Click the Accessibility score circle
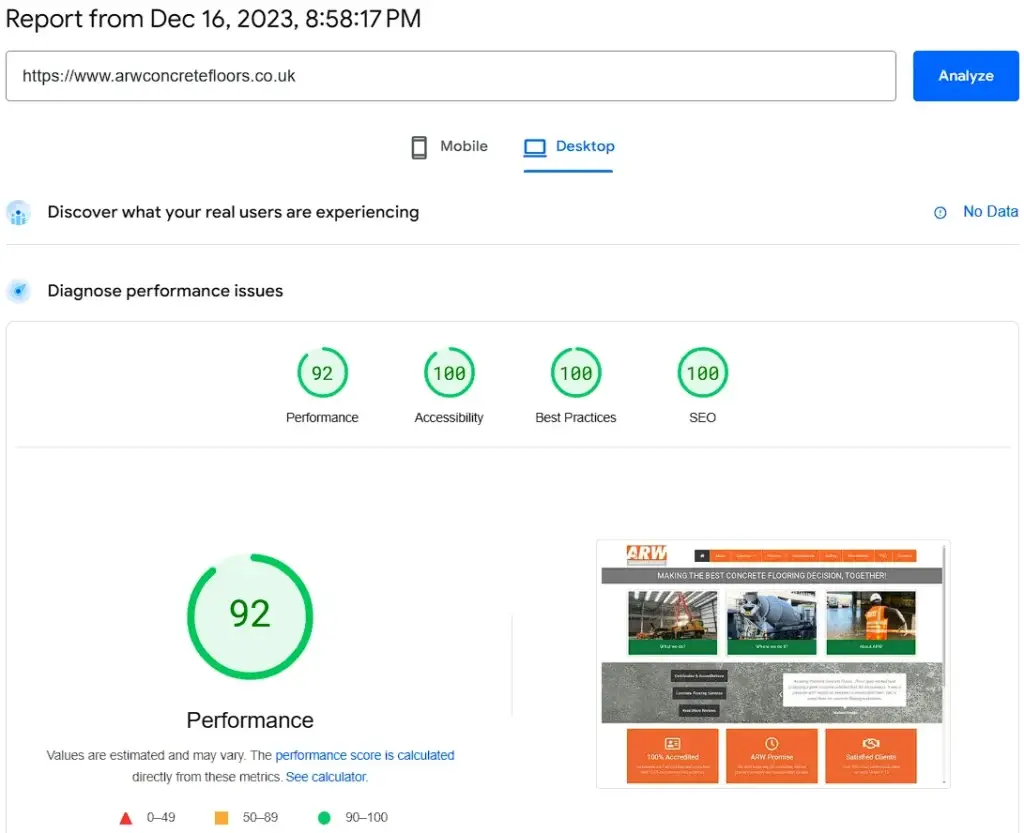The image size is (1024, 833). coord(448,372)
